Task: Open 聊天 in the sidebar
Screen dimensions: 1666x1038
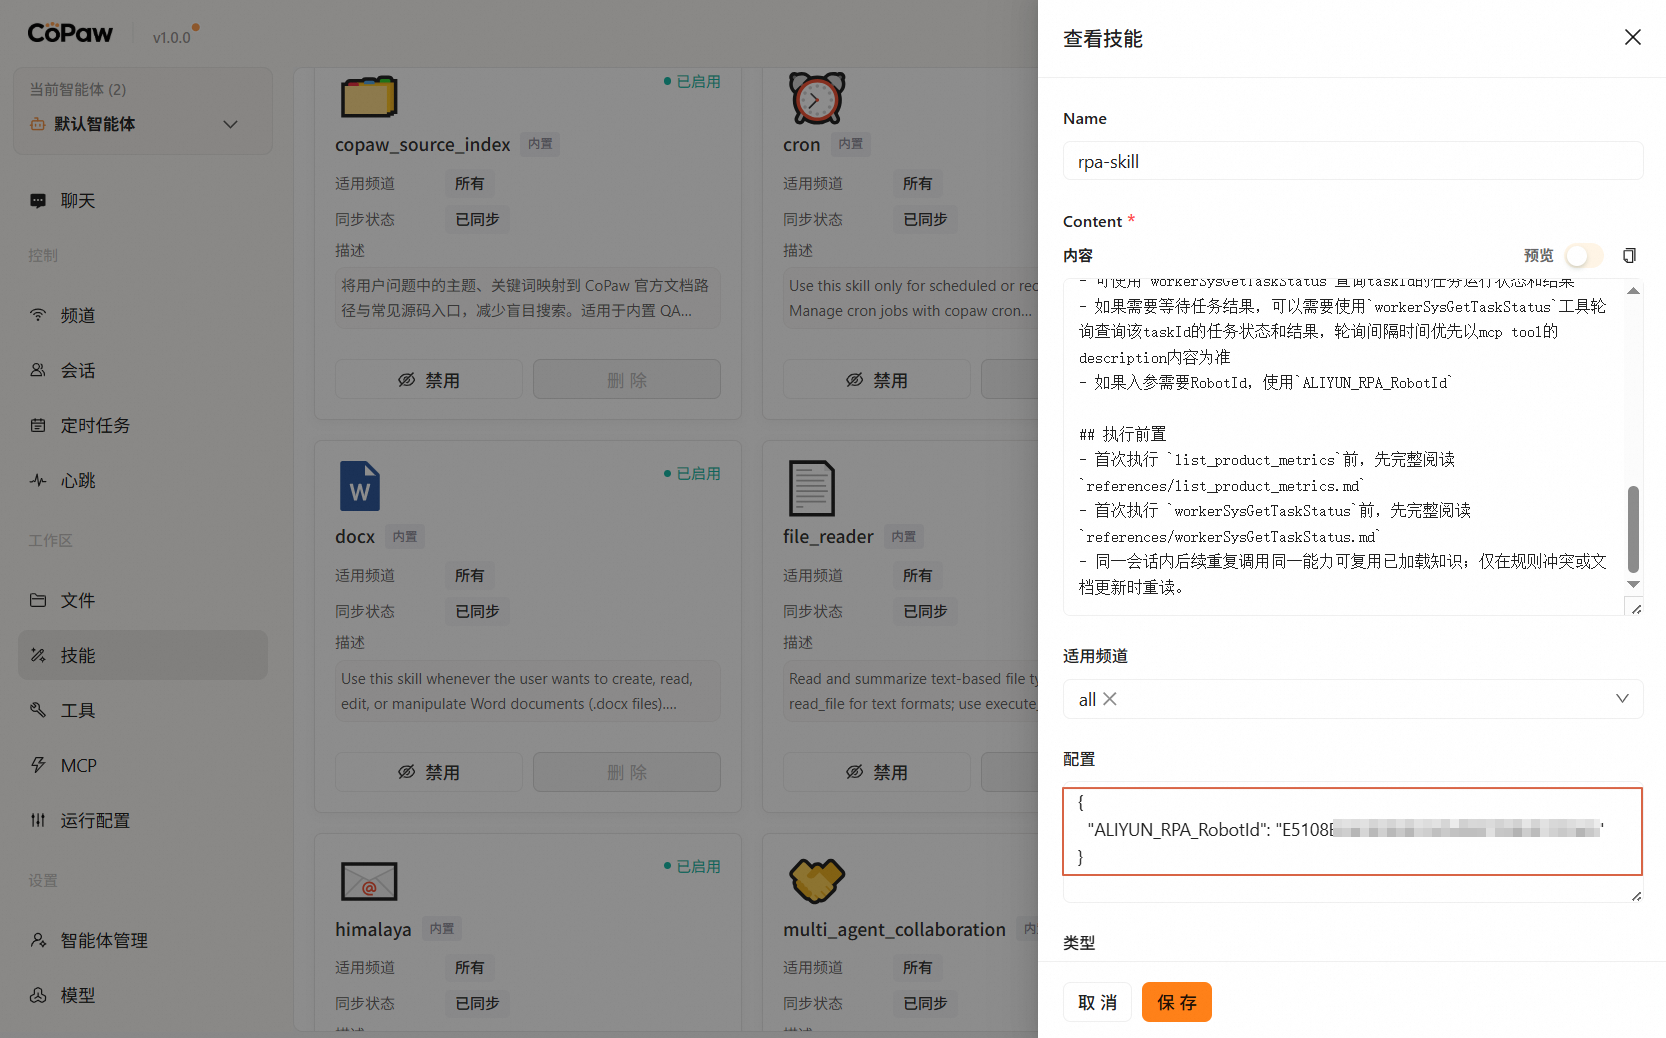Action: click(143, 201)
